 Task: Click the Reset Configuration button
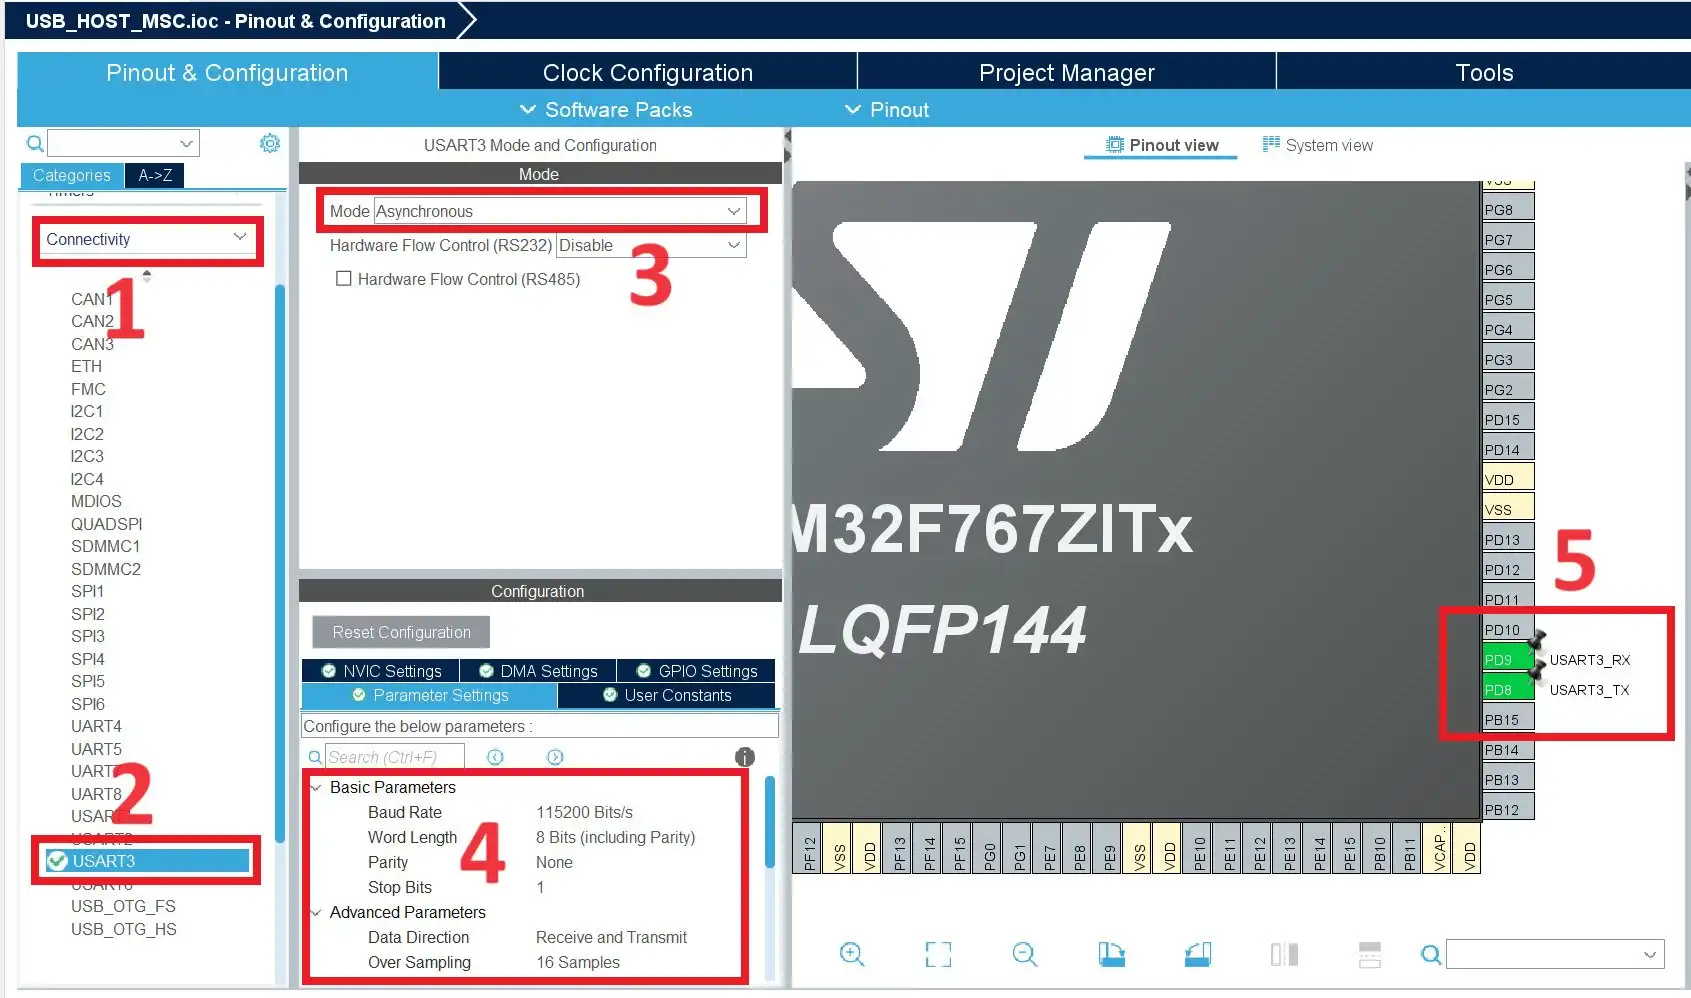coord(401,632)
